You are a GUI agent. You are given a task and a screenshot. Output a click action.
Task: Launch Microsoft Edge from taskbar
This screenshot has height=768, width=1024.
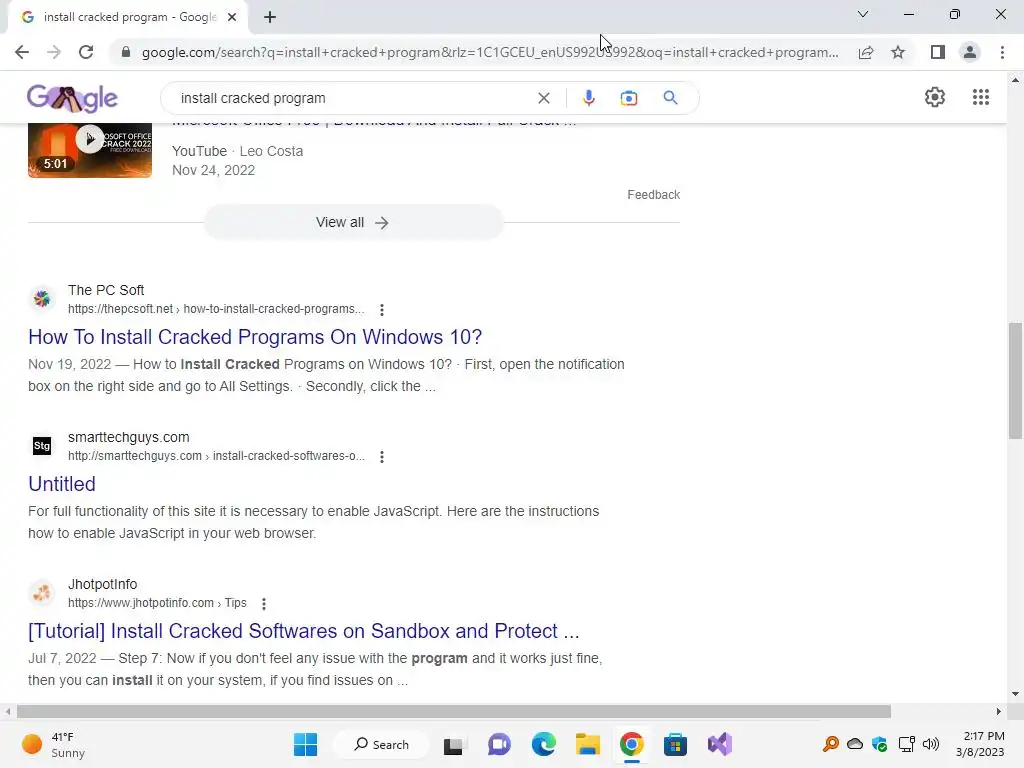tap(543, 744)
